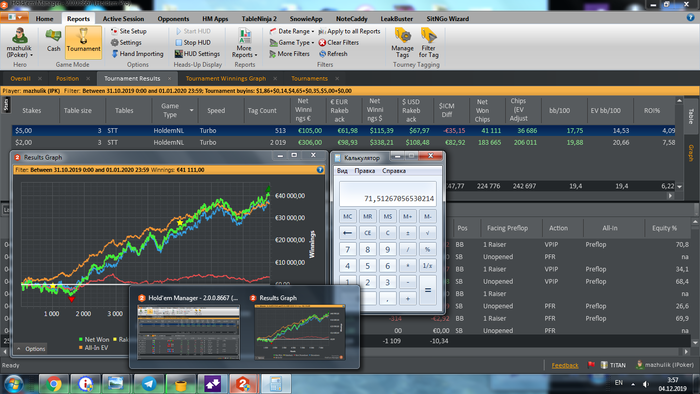The image size is (700, 394).
Task: Click the calculator MC button
Action: (347, 216)
